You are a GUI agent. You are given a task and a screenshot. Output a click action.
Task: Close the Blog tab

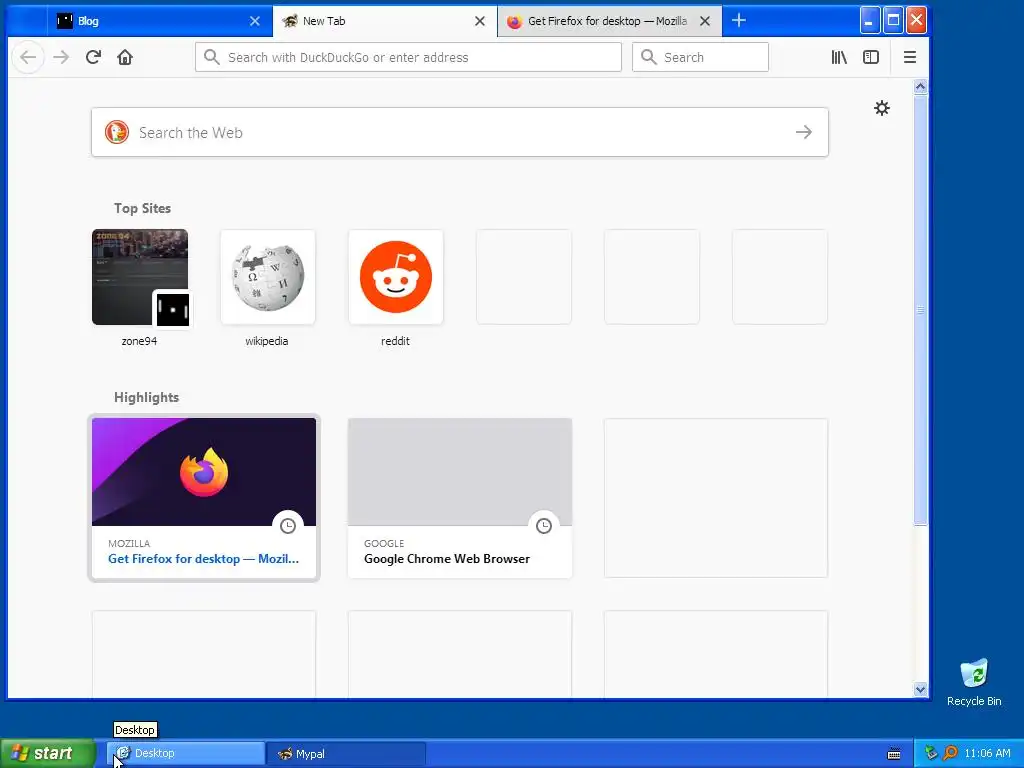tap(255, 21)
